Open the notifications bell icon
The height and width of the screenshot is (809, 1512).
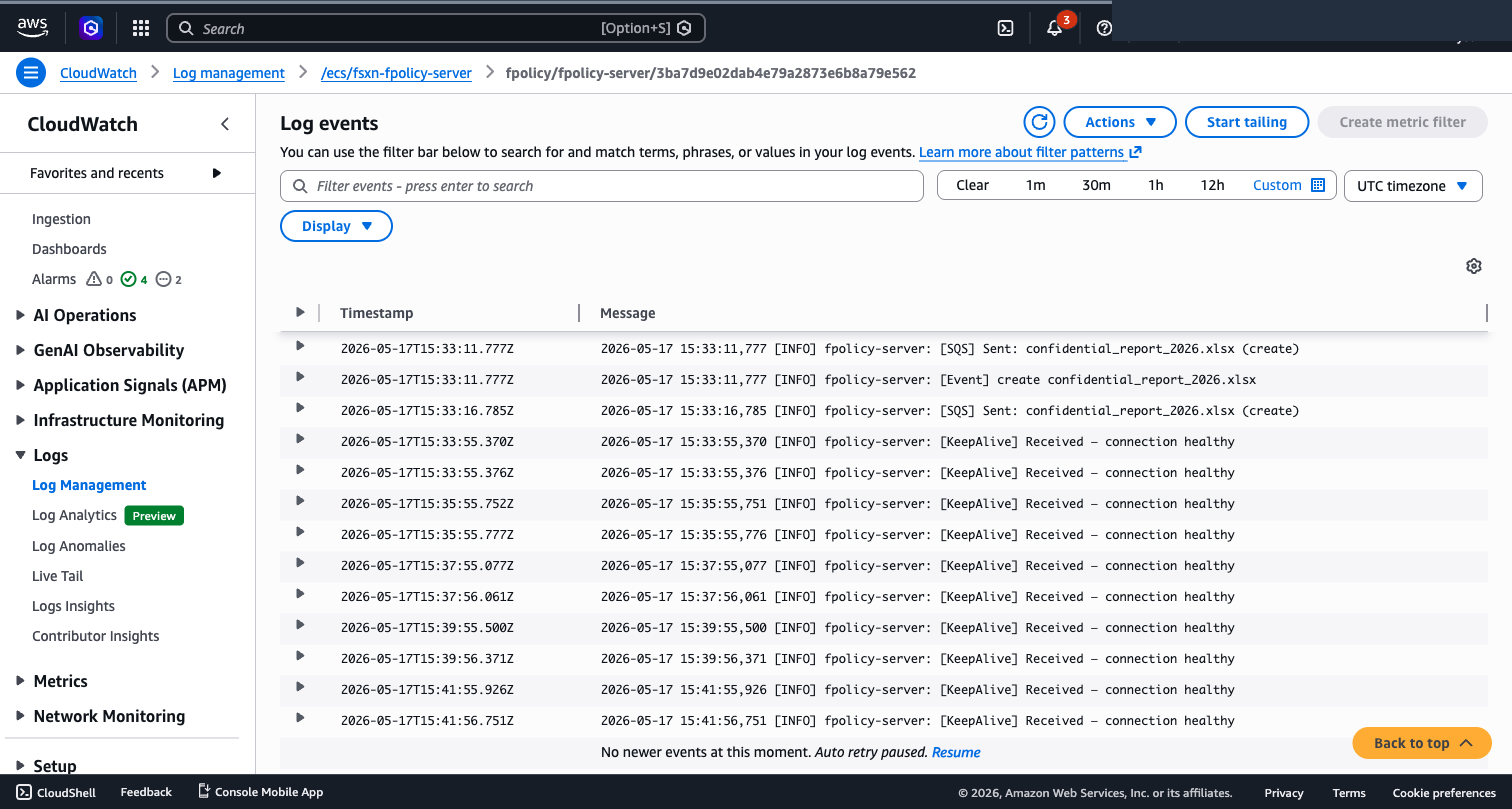tap(1054, 28)
